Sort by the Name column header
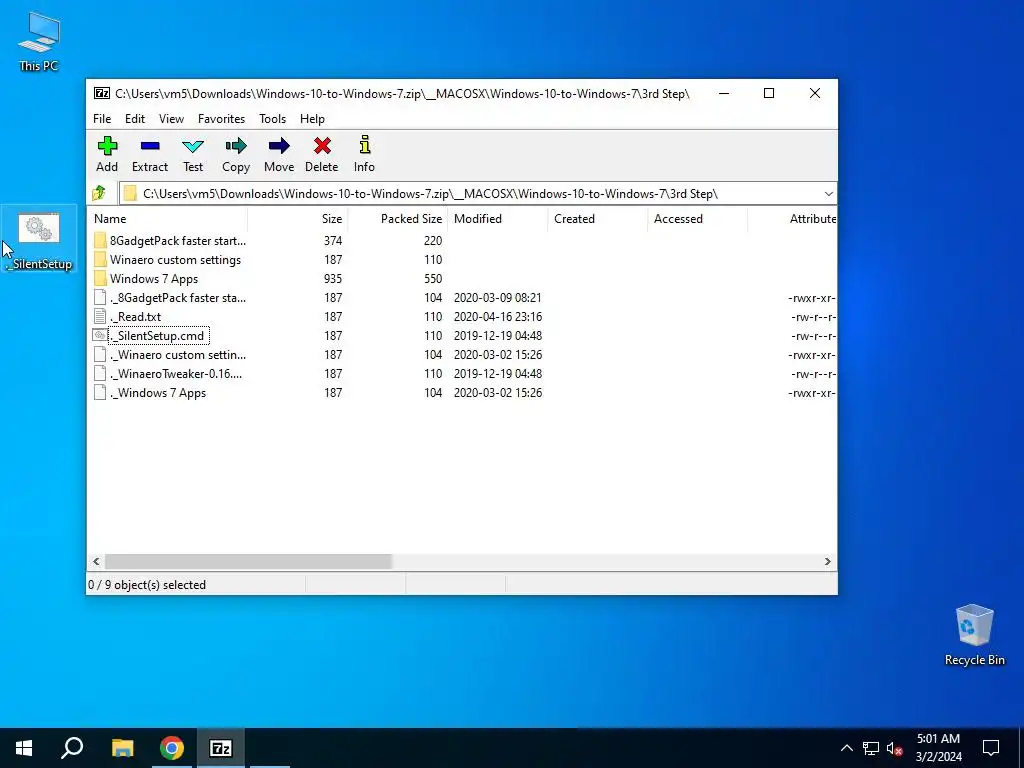This screenshot has height=768, width=1024. 167,219
